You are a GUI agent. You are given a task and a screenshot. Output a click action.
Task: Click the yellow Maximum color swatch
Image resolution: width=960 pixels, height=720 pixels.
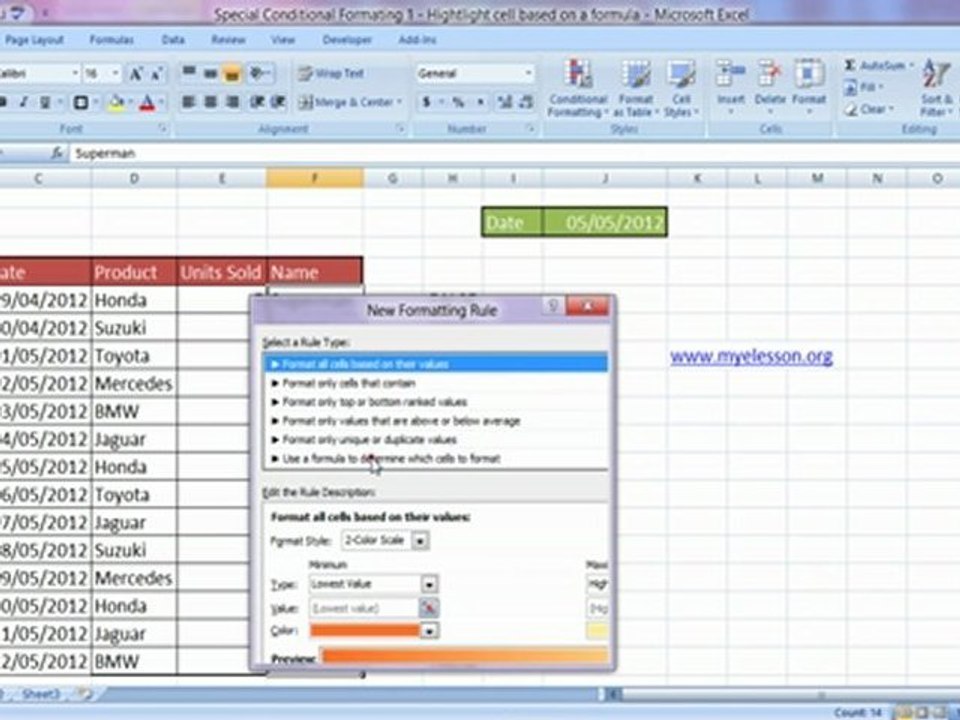(x=597, y=630)
